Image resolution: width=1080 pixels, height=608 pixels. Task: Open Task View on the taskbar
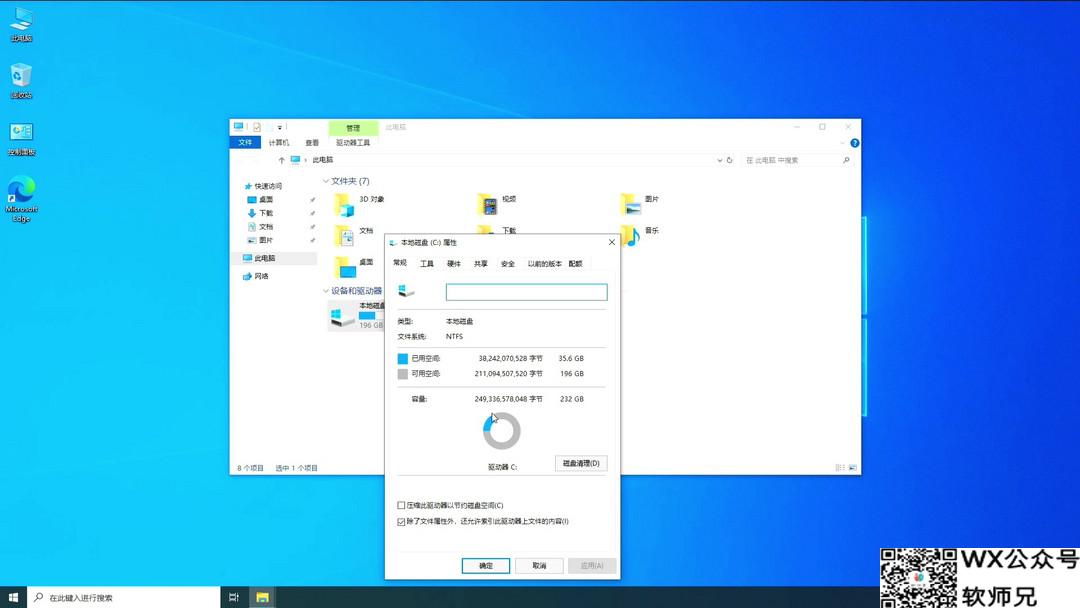(x=233, y=597)
